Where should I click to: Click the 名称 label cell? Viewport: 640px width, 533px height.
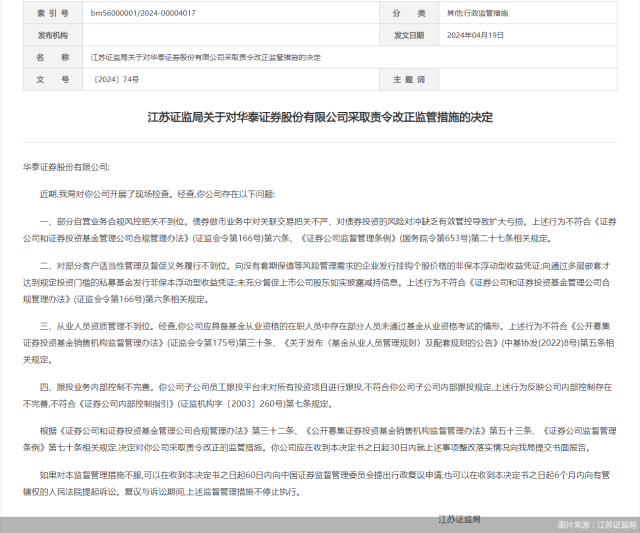pos(53,57)
